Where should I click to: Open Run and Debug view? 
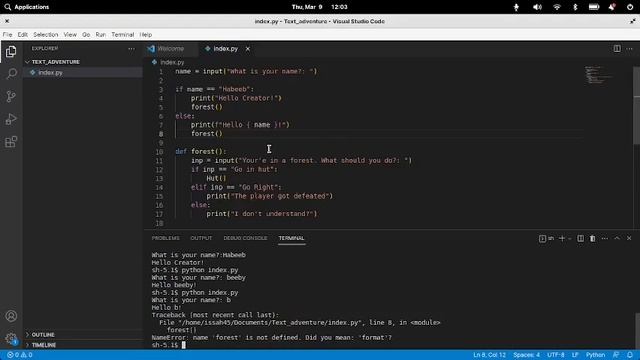pyautogui.click(x=11, y=119)
